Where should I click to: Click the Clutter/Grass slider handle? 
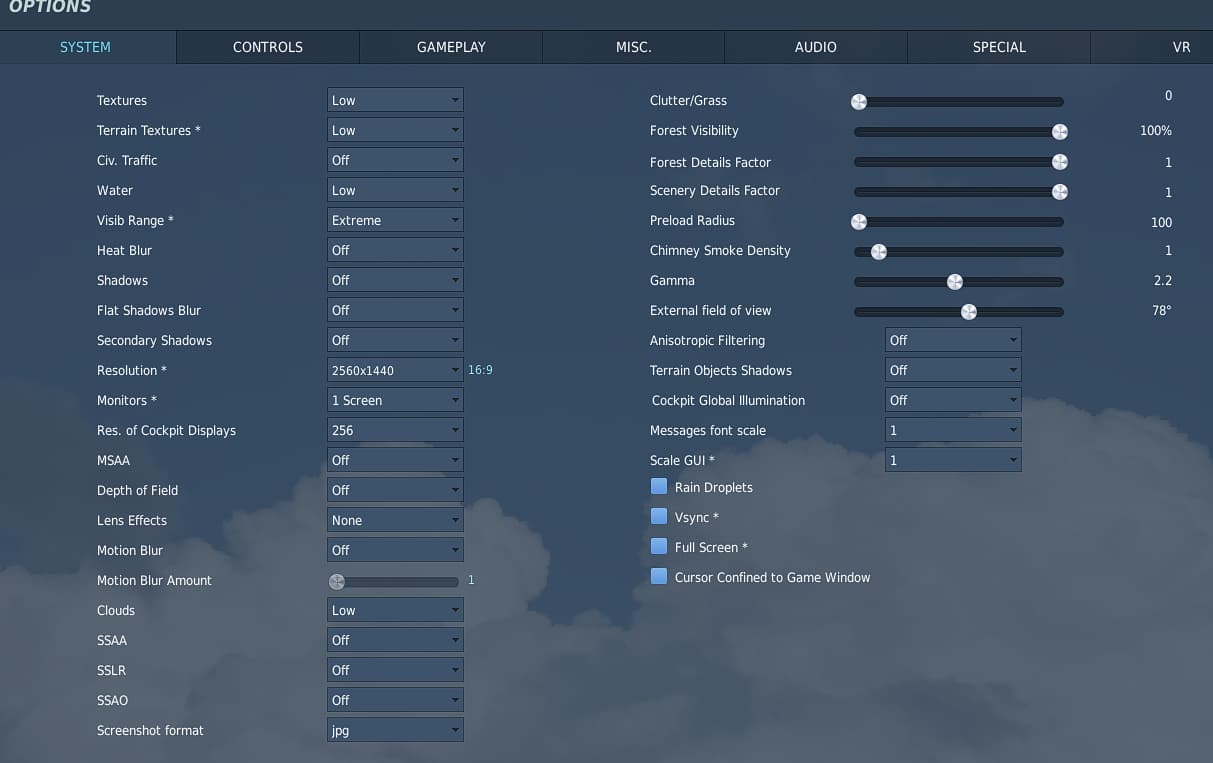(858, 101)
